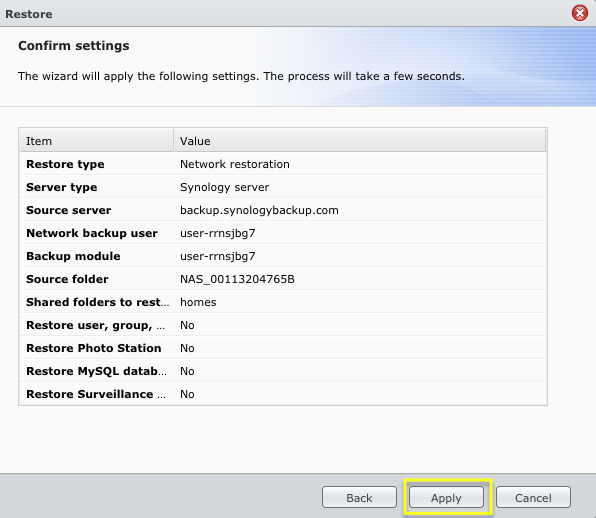The image size is (596, 518).
Task: Select the Item column header
Action: 97,141
